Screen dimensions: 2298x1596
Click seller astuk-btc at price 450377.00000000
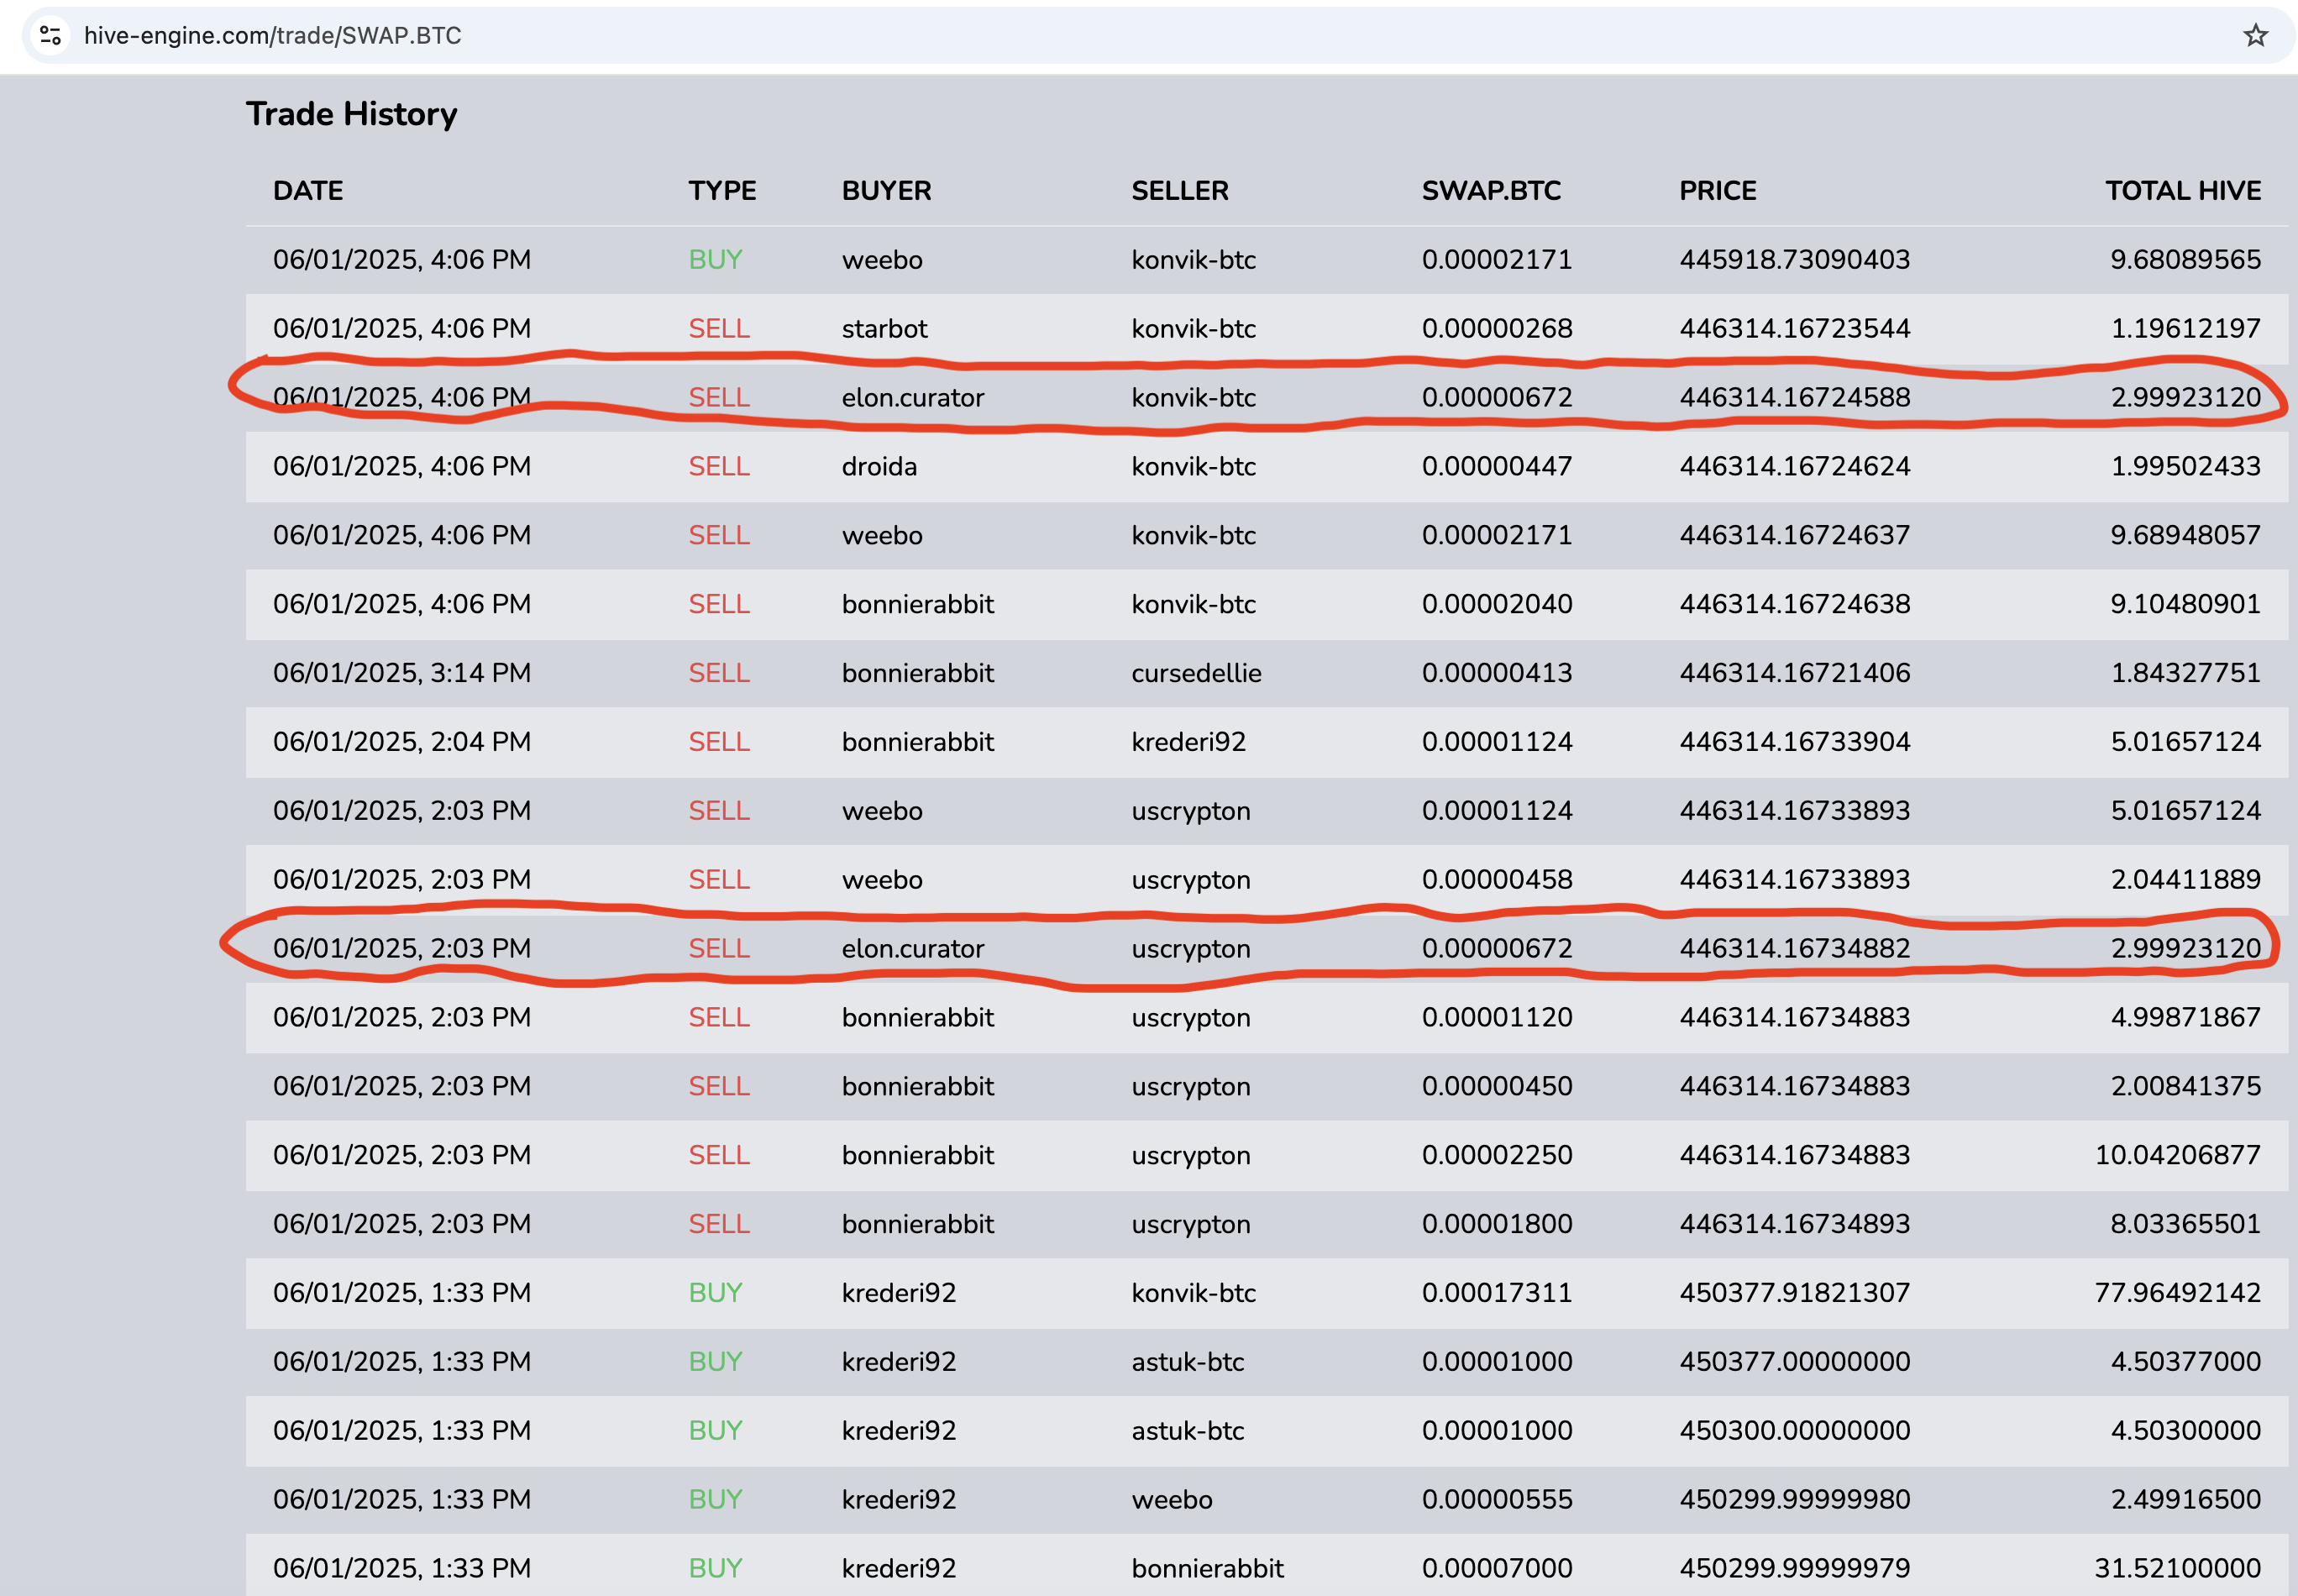tap(1187, 1362)
